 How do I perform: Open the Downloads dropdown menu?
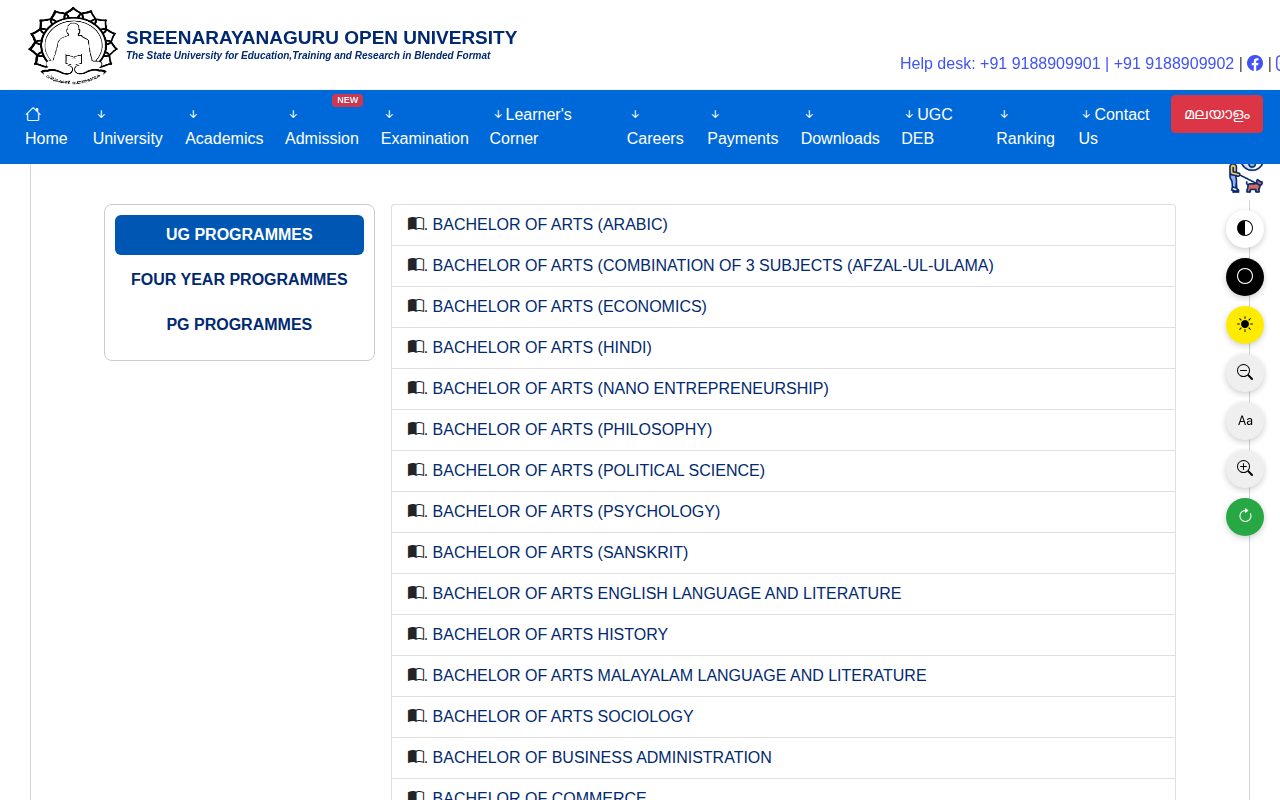click(840, 127)
